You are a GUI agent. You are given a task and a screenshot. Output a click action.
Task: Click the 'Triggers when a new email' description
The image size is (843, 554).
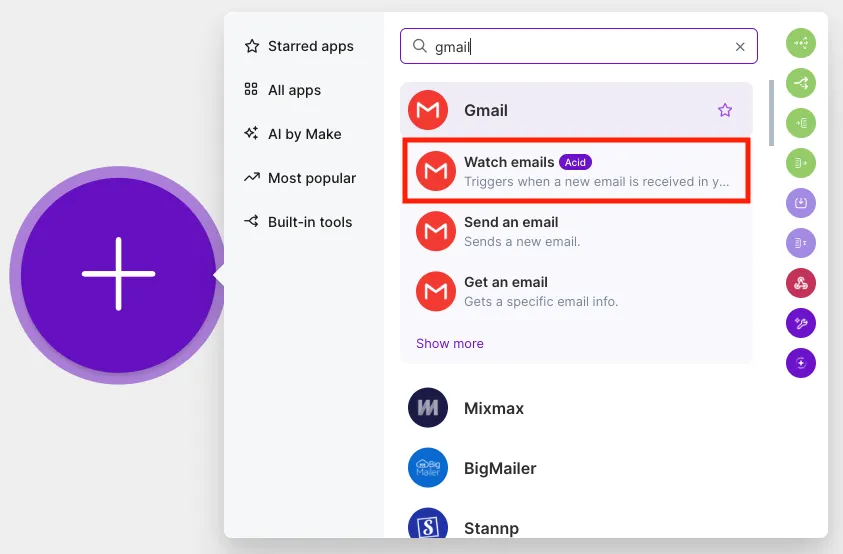coord(597,182)
